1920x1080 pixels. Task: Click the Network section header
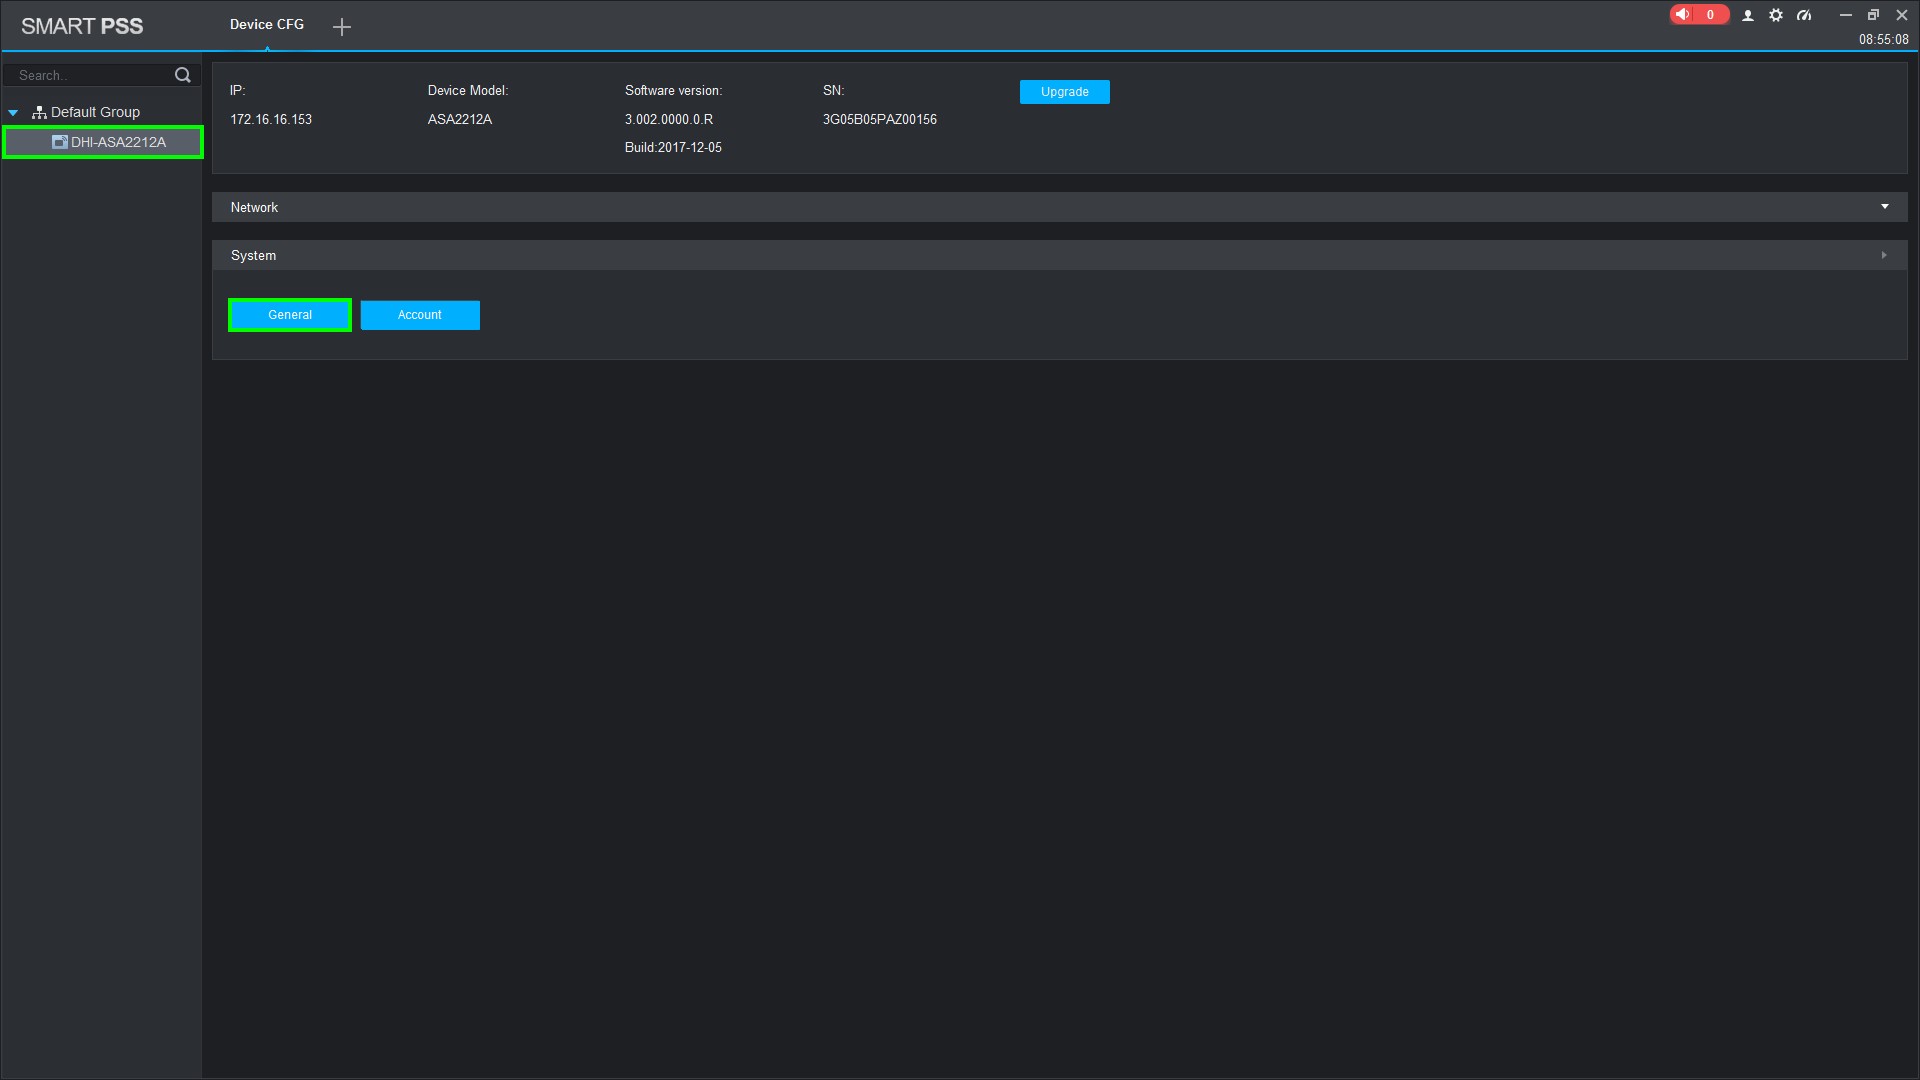point(255,207)
